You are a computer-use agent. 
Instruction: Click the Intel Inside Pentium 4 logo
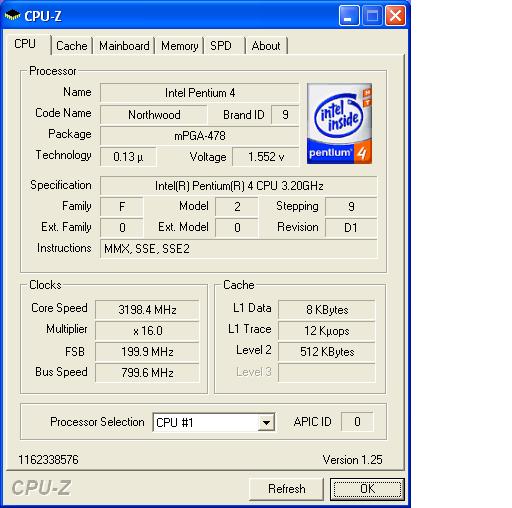pos(339,123)
